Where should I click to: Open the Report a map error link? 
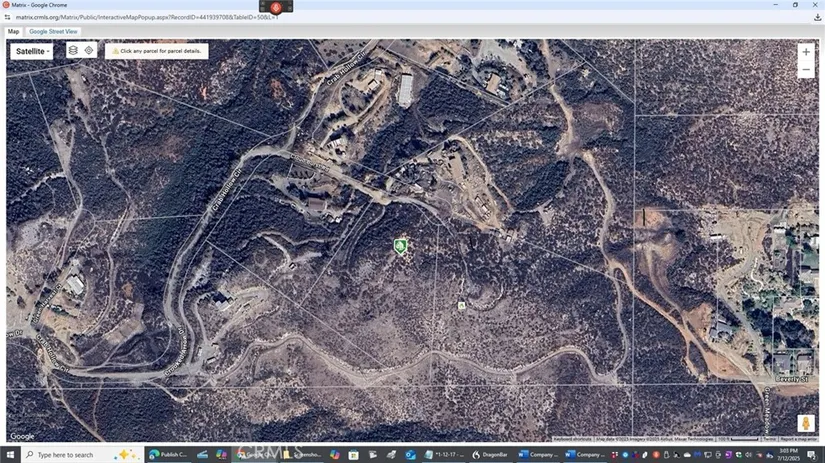pyautogui.click(x=800, y=439)
